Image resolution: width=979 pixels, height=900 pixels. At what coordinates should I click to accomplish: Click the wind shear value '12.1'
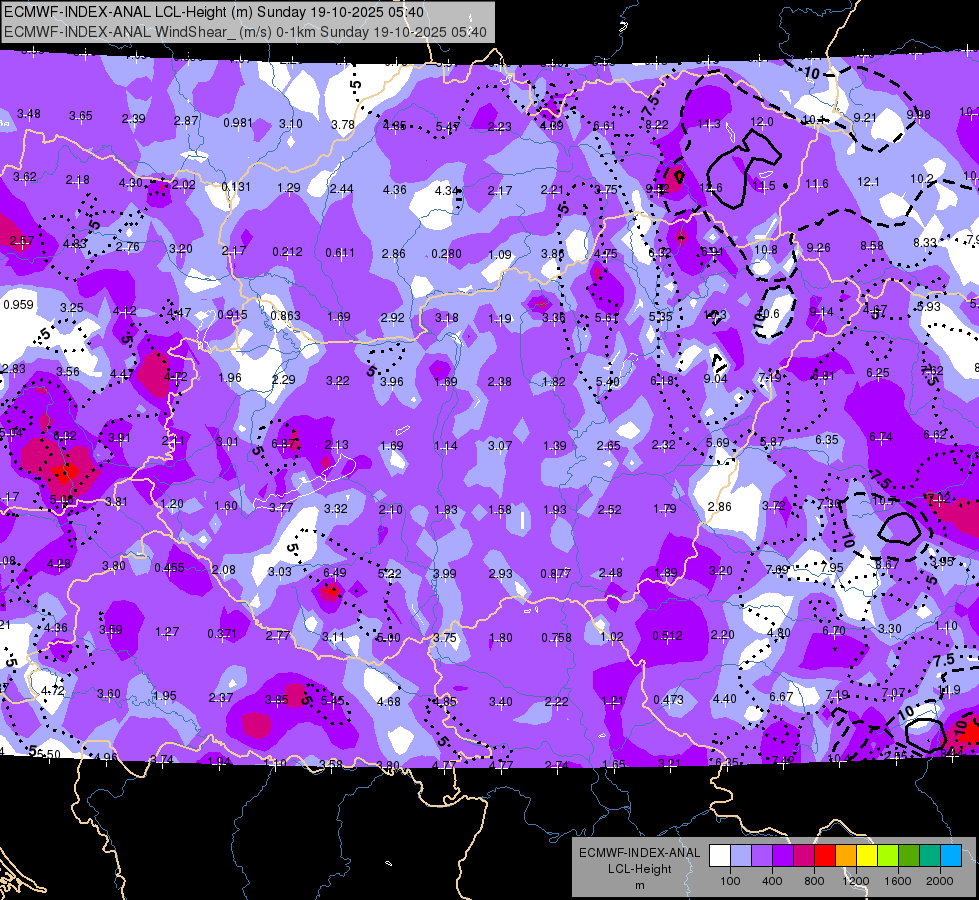point(868,182)
